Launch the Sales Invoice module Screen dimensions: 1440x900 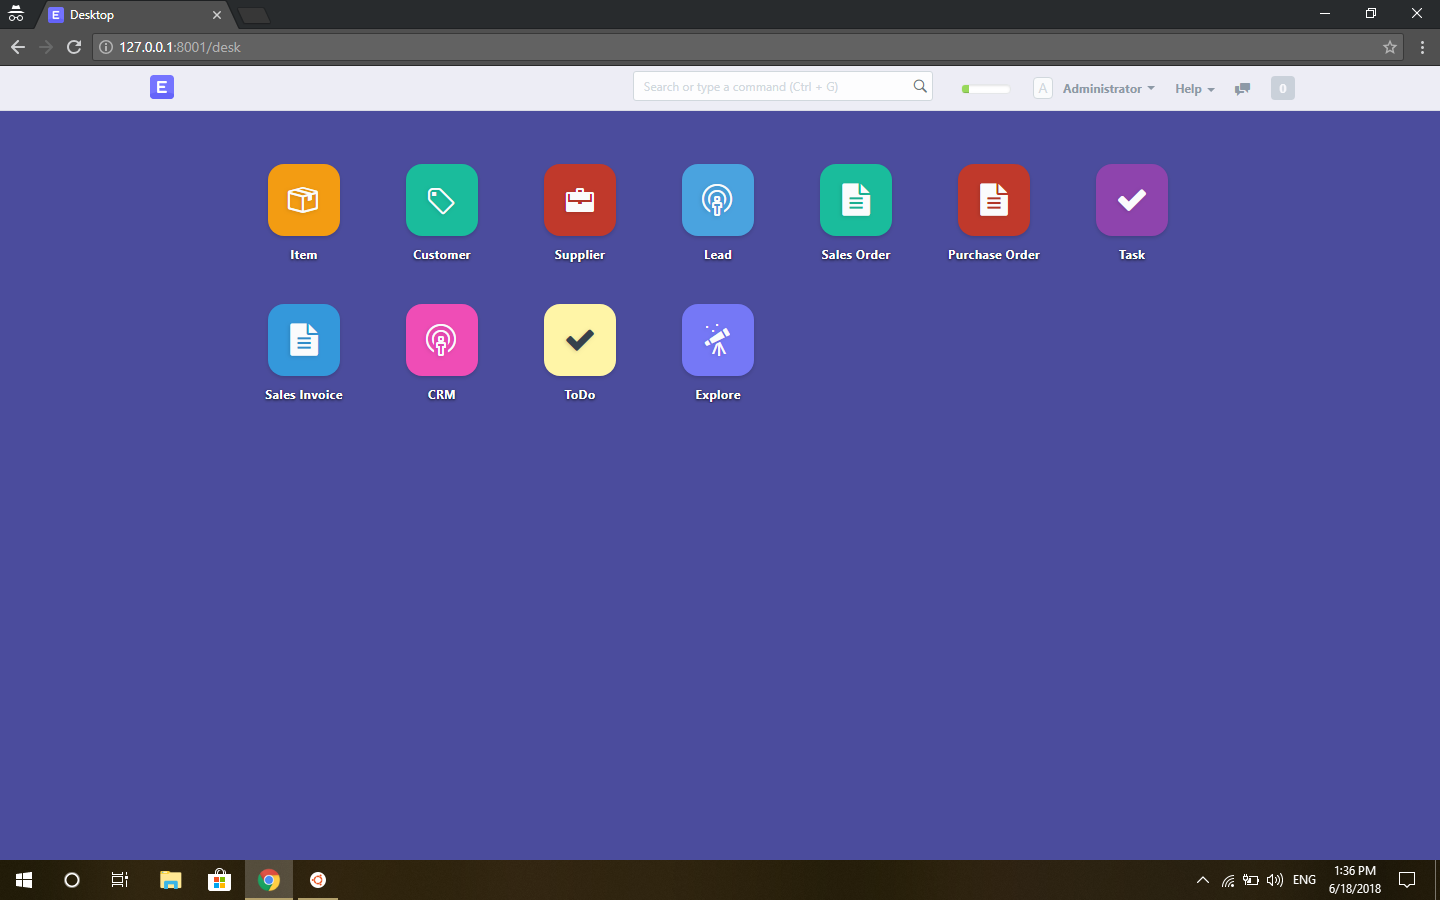pos(304,340)
